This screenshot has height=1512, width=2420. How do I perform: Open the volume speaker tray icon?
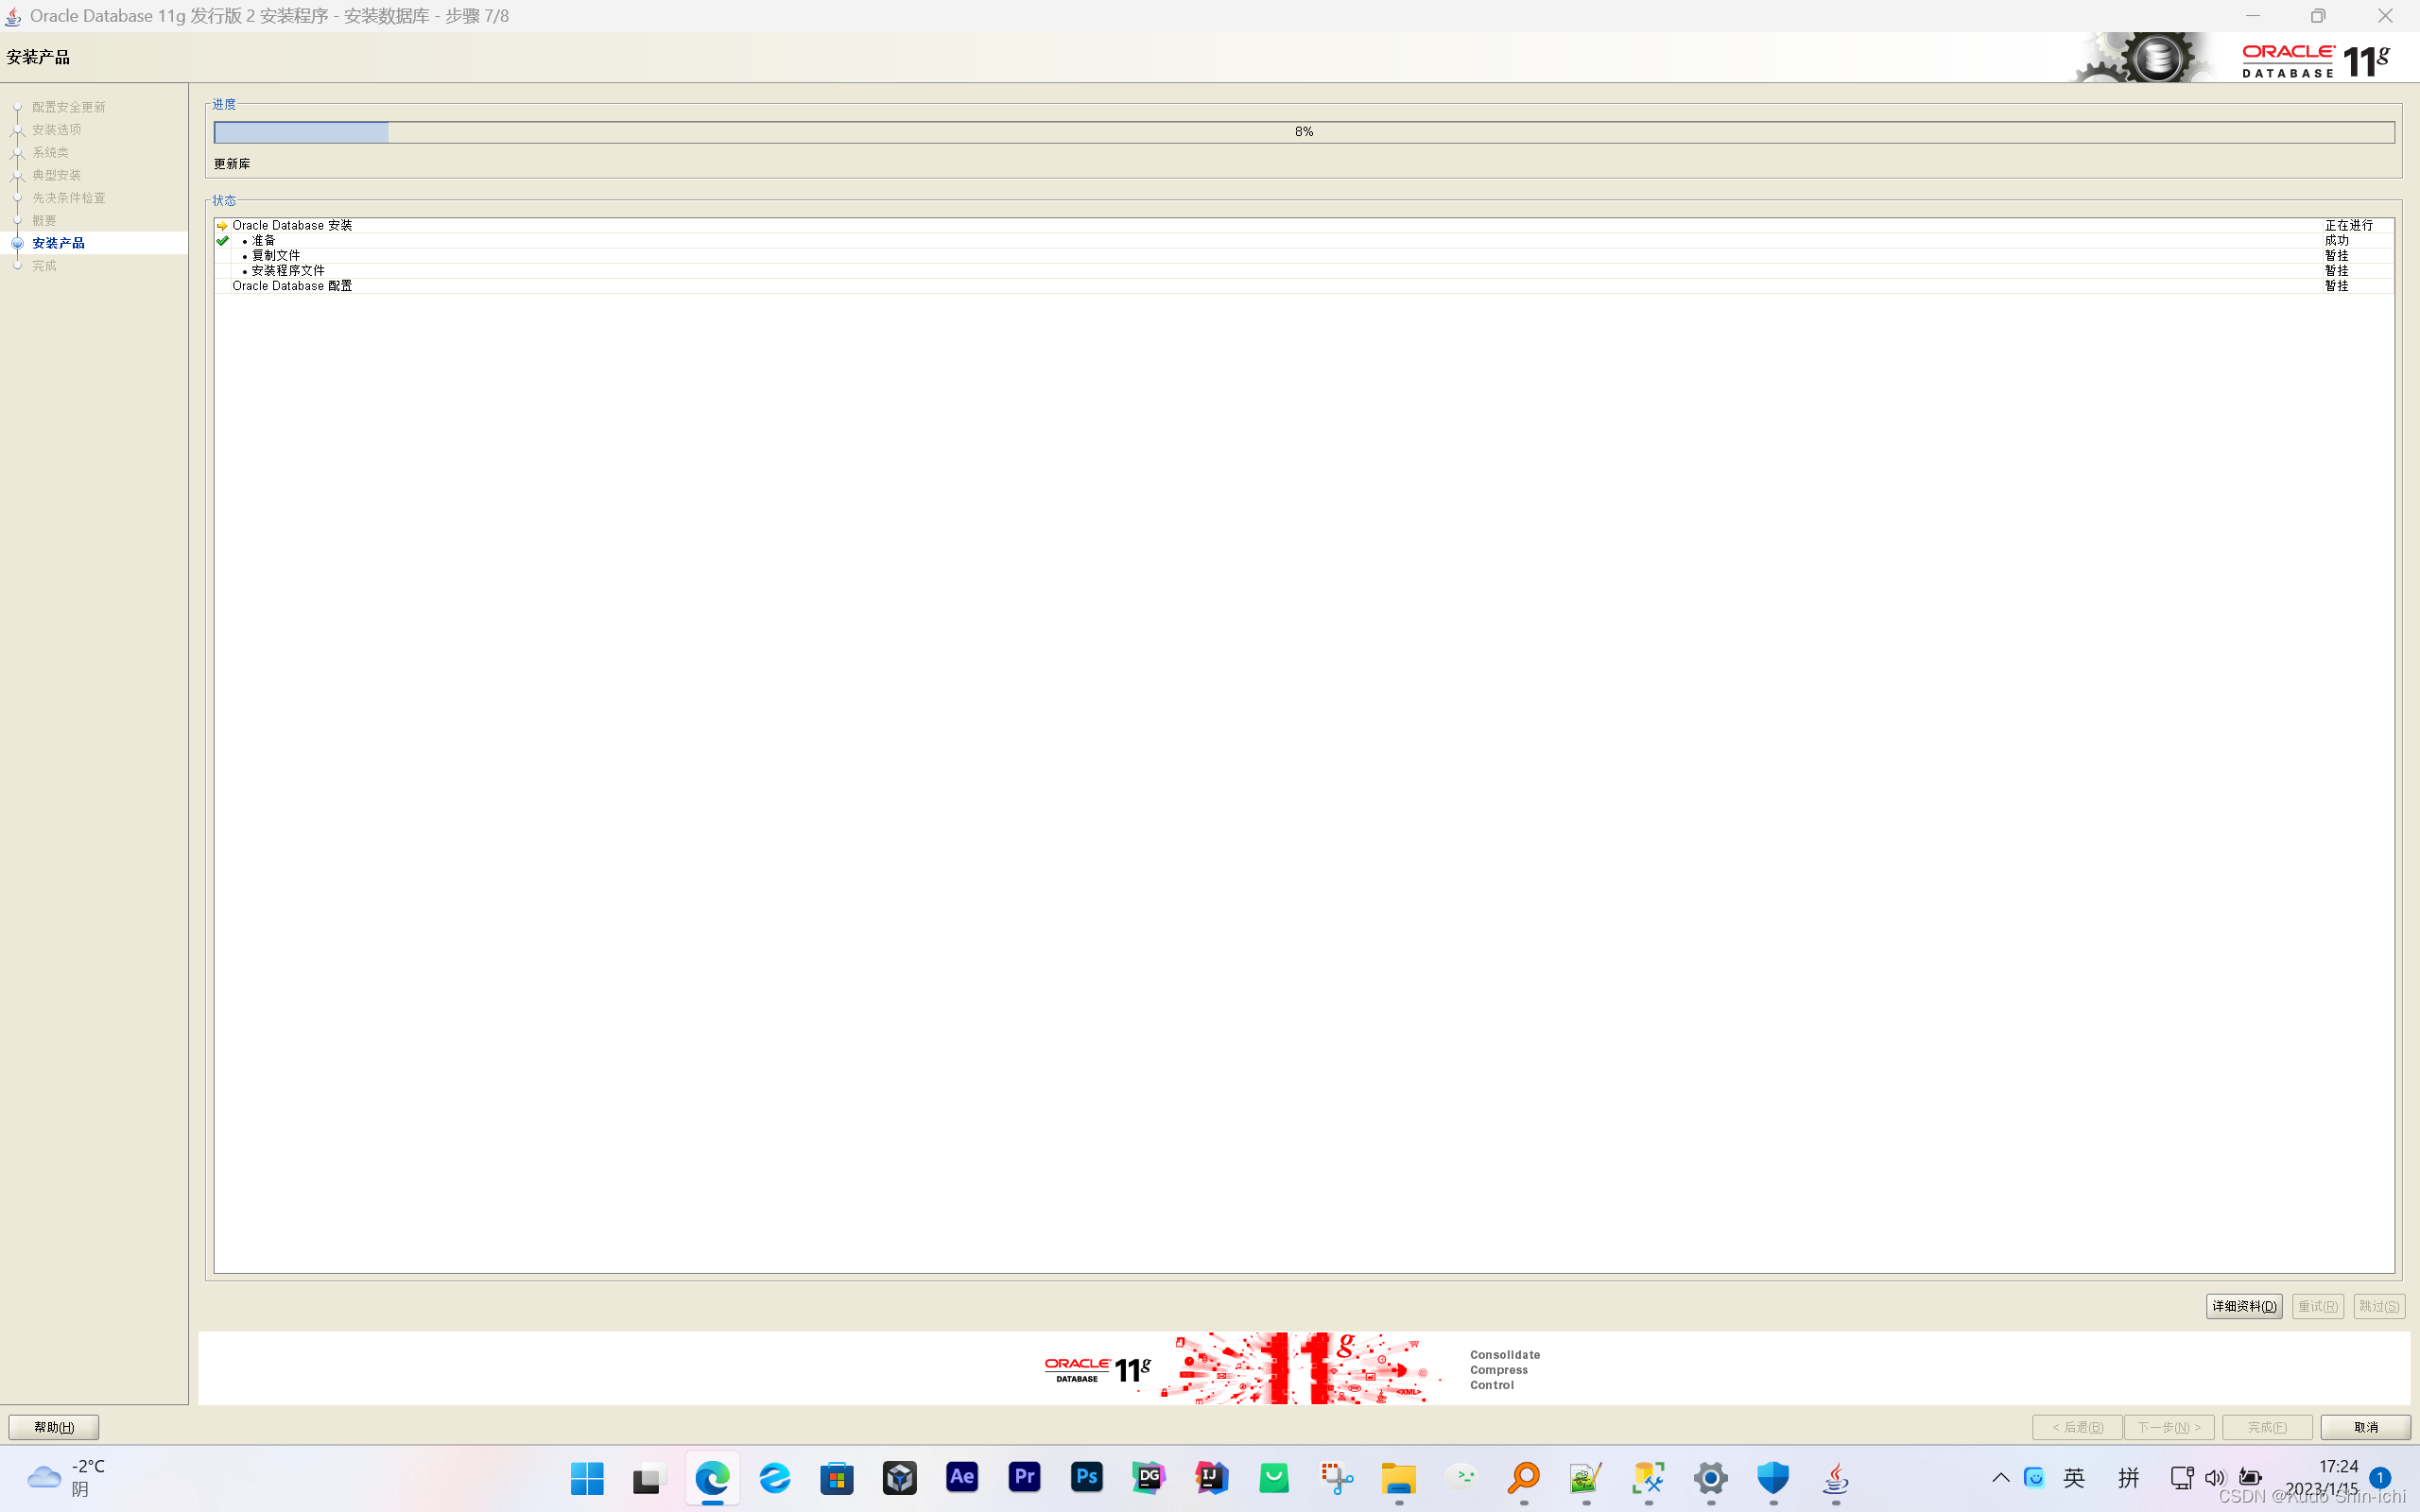[x=2215, y=1477]
